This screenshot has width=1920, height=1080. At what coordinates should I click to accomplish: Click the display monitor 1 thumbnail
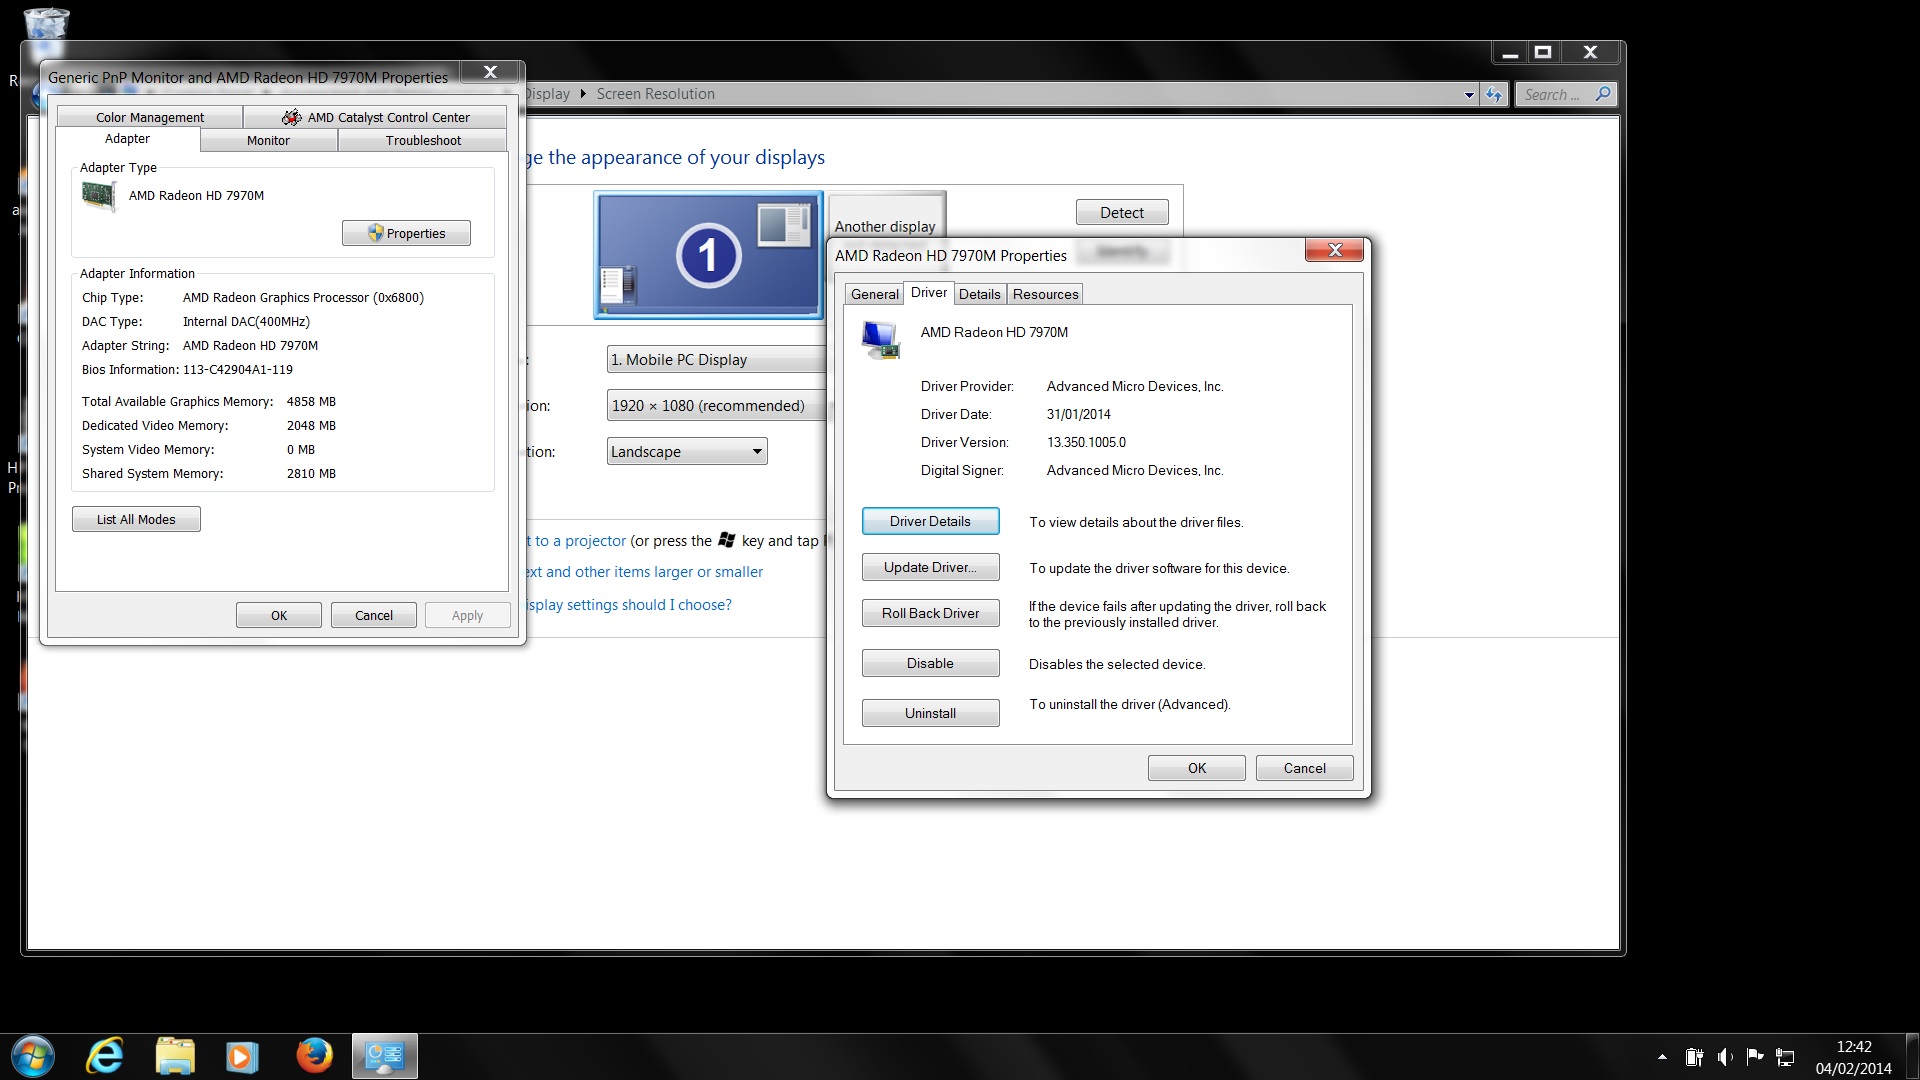(708, 255)
